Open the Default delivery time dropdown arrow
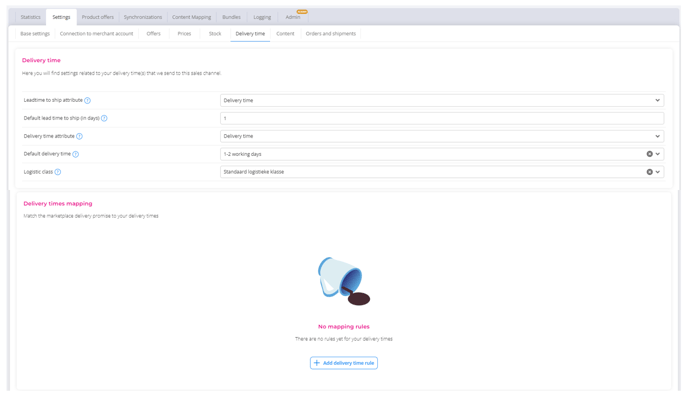The height and width of the screenshot is (394, 688). 657,154
